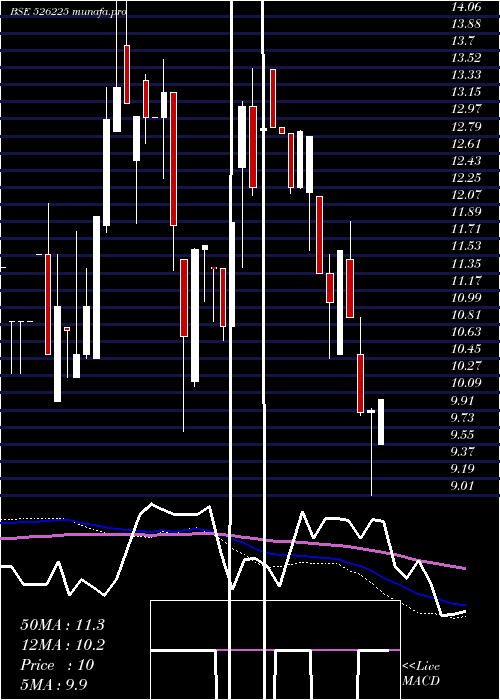Select the 9.55 price axis label

pyautogui.click(x=462, y=435)
